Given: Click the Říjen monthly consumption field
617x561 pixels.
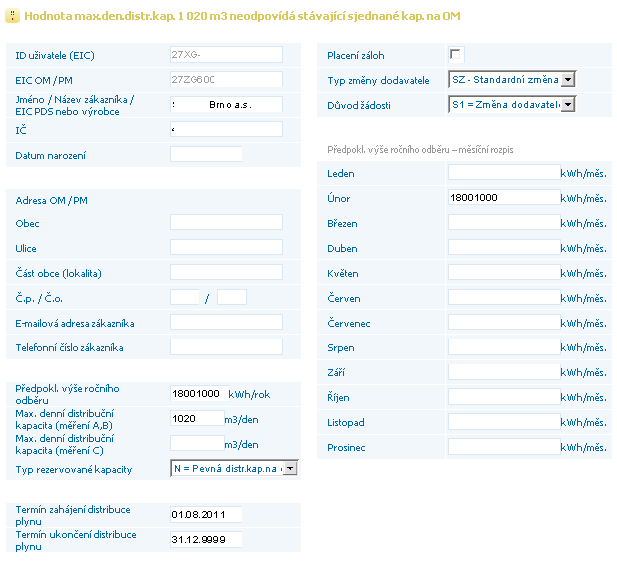Looking at the screenshot, I should point(504,397).
